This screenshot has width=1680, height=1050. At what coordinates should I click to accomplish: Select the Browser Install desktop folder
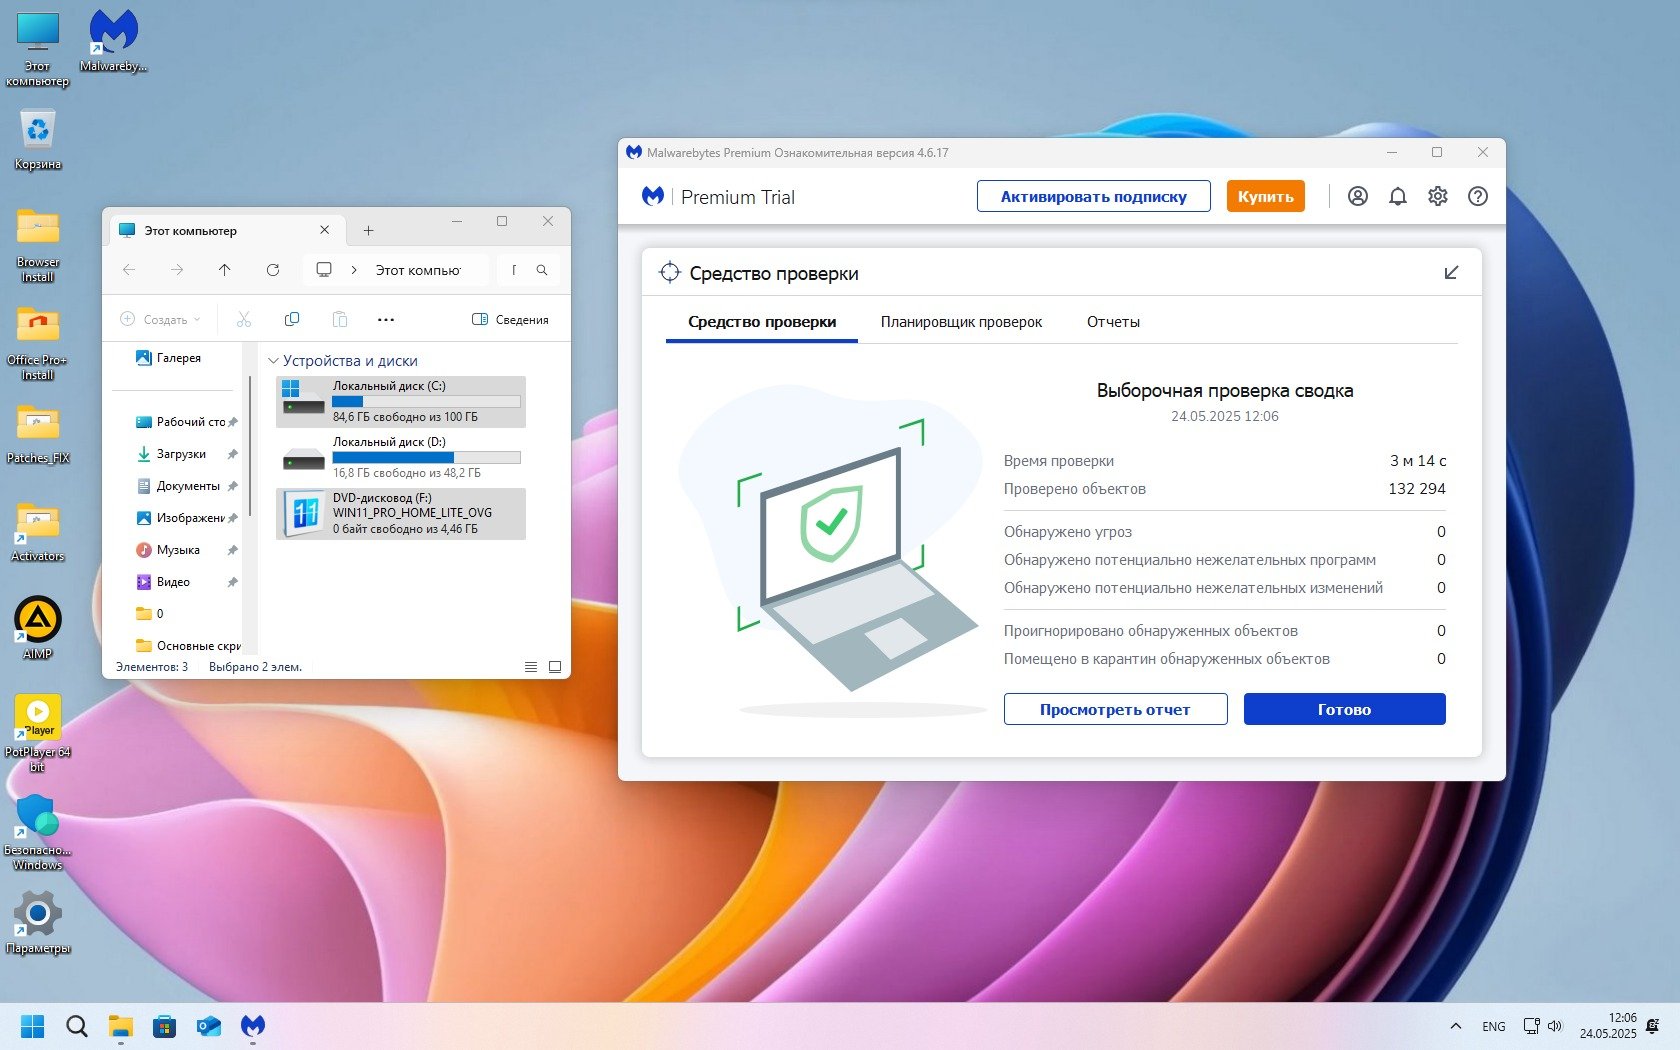(x=38, y=245)
